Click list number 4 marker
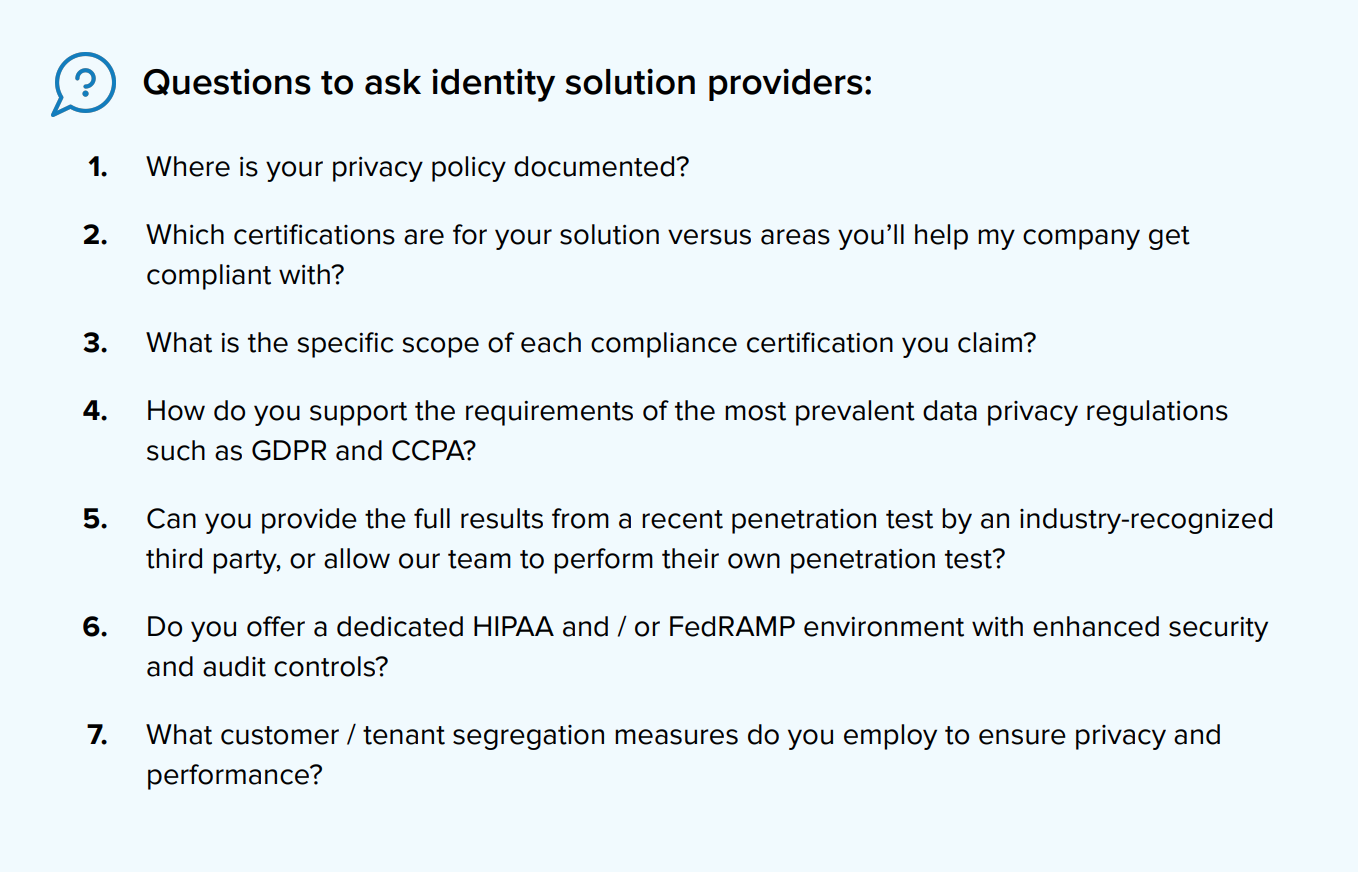Viewport: 1358px width, 872px height. pyautogui.click(x=95, y=411)
